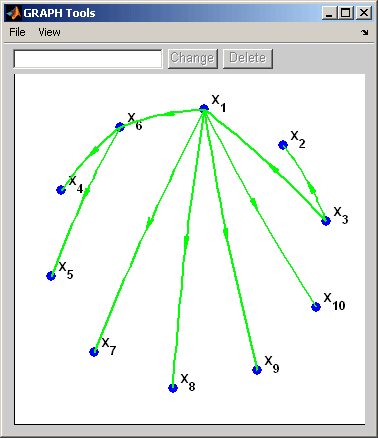Click the arrowhead on the X2–X3 edge

pyautogui.click(x=312, y=188)
